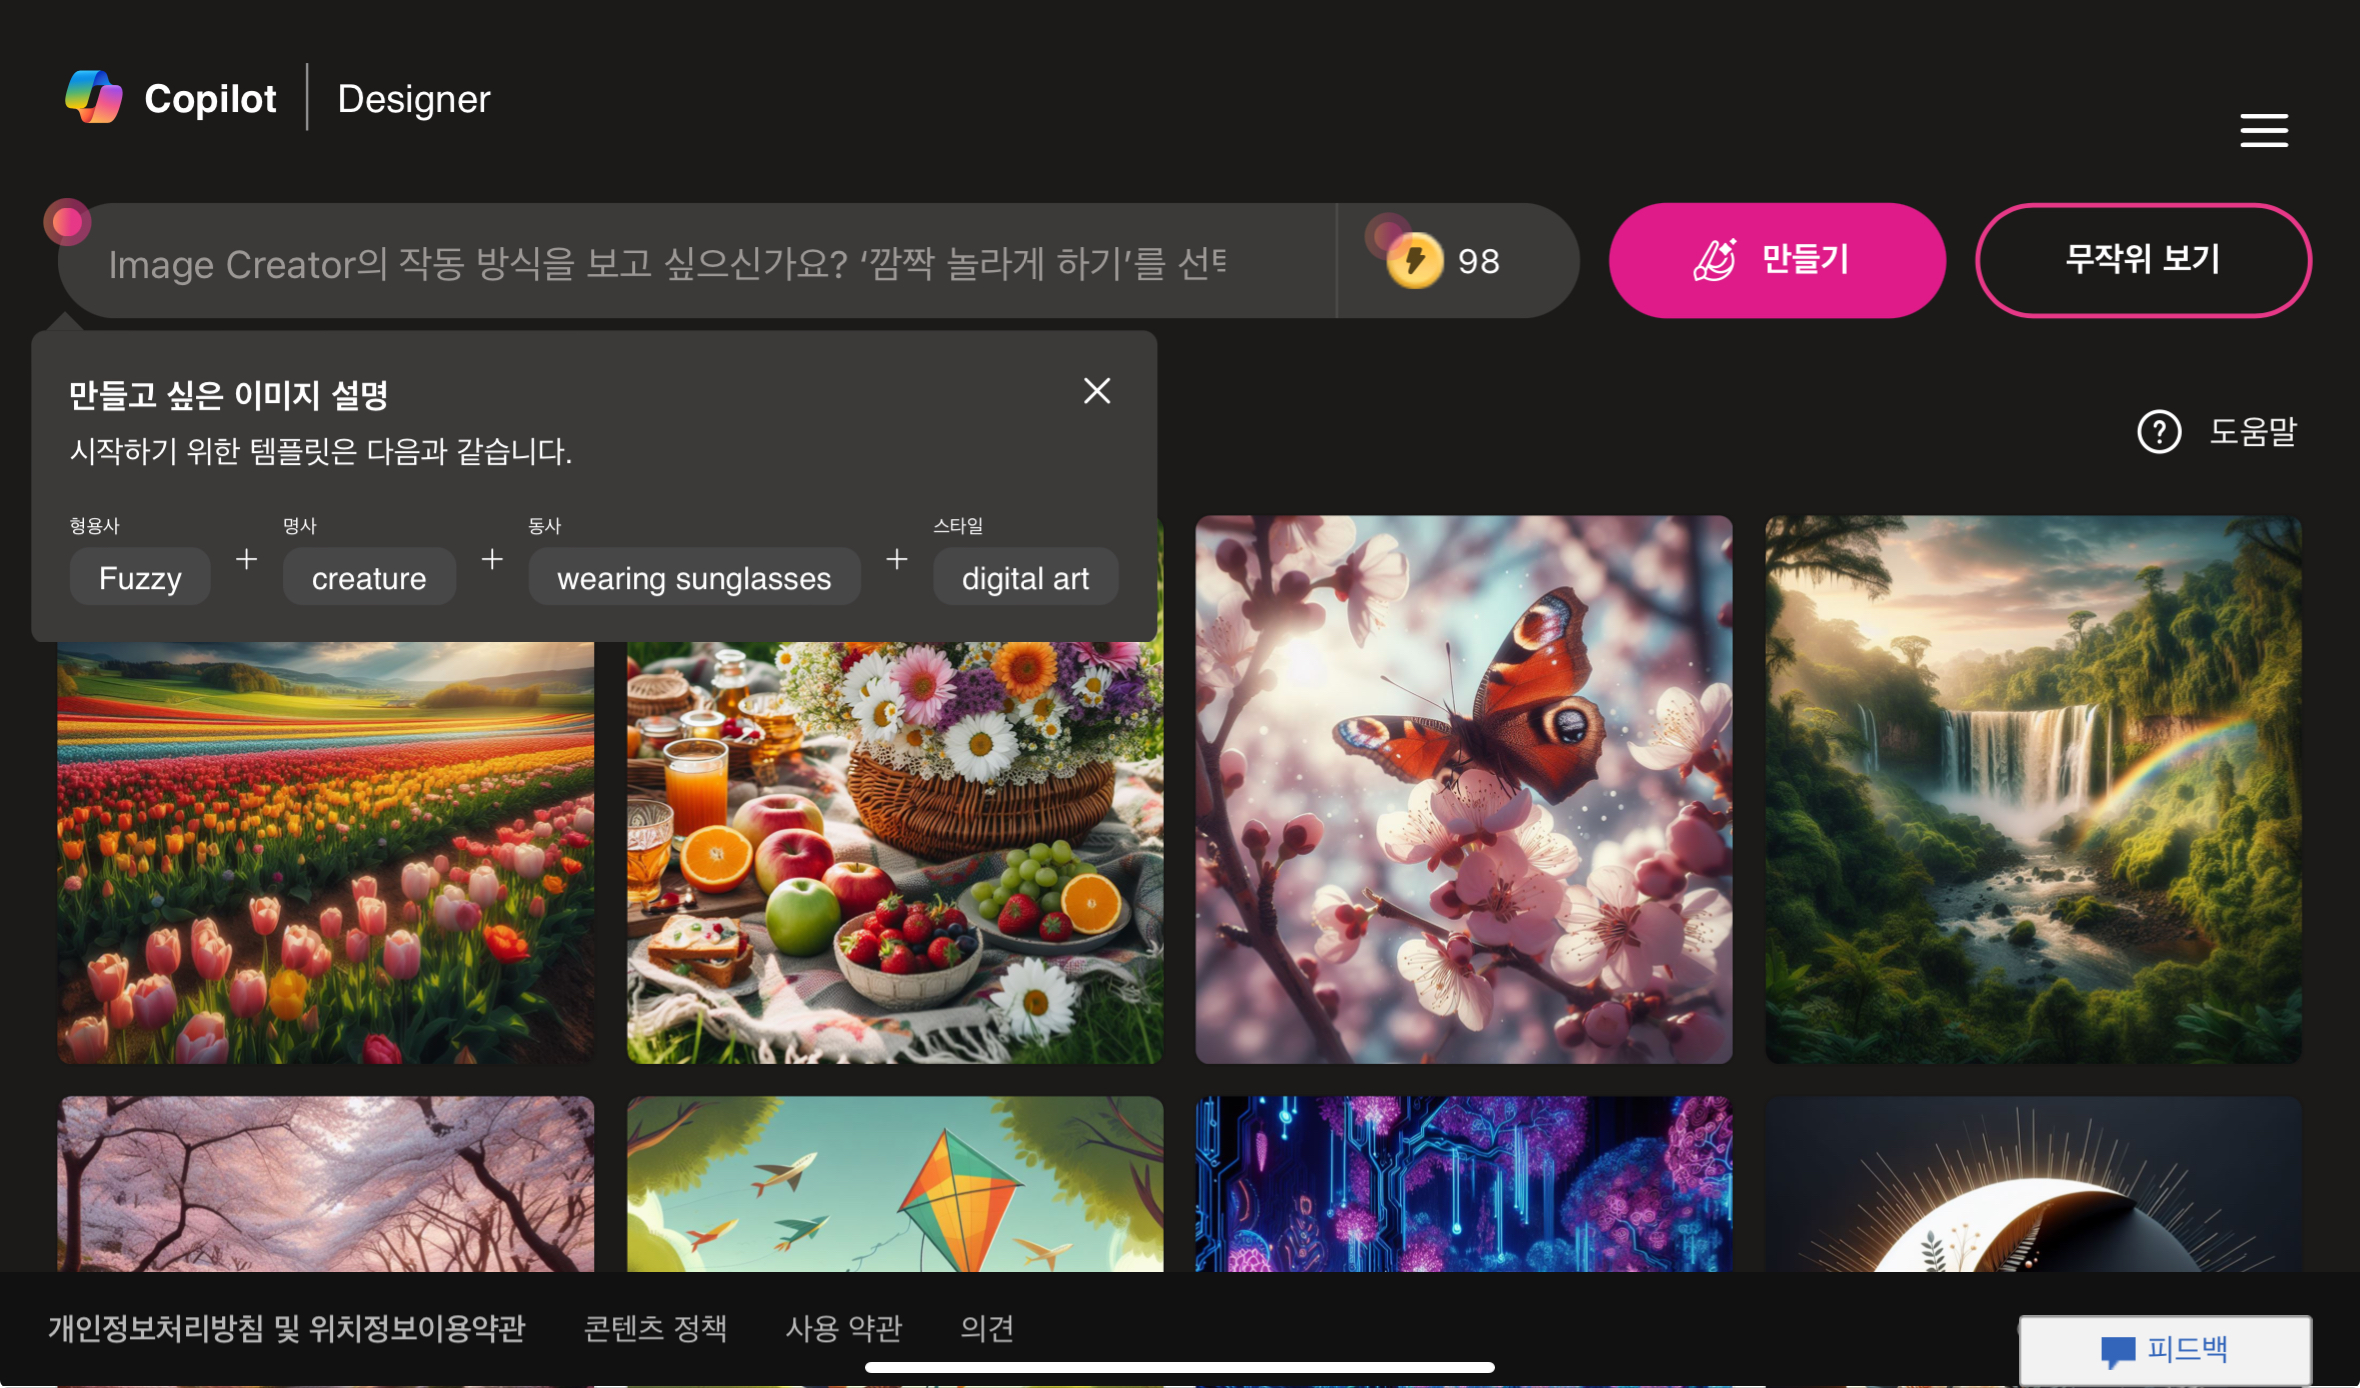Click the Copilot text label

click(x=210, y=98)
